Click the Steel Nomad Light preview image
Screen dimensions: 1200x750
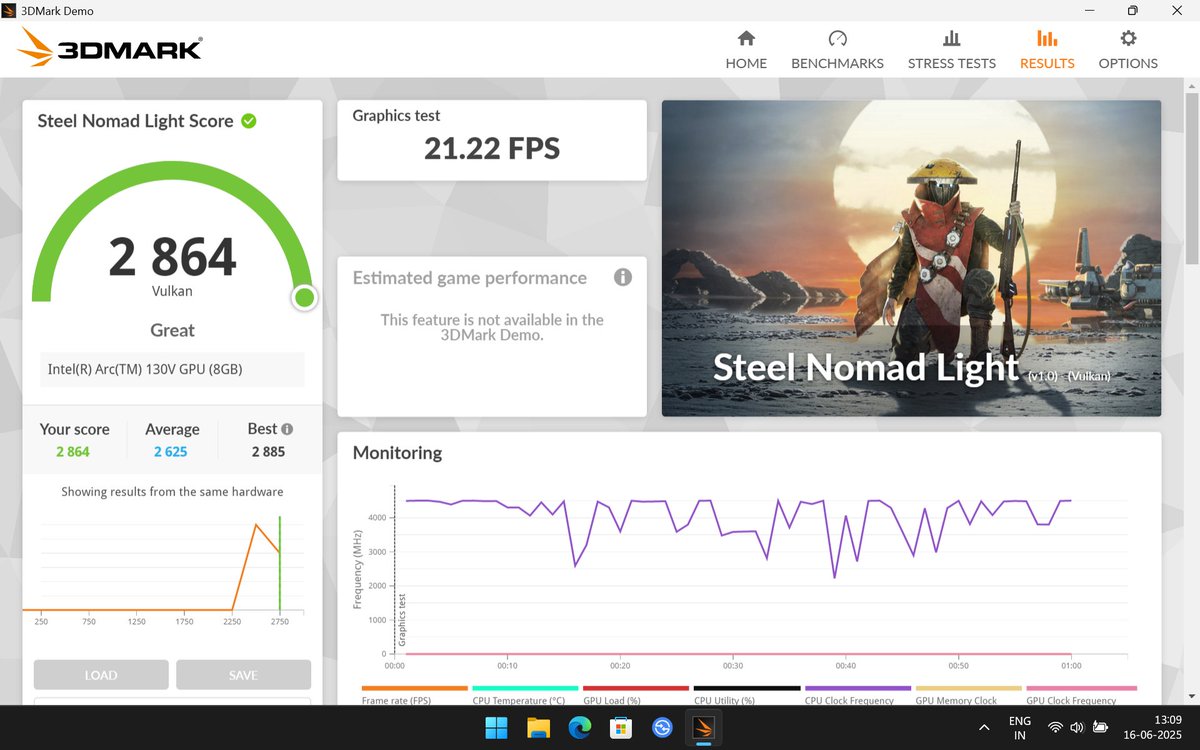(x=911, y=258)
